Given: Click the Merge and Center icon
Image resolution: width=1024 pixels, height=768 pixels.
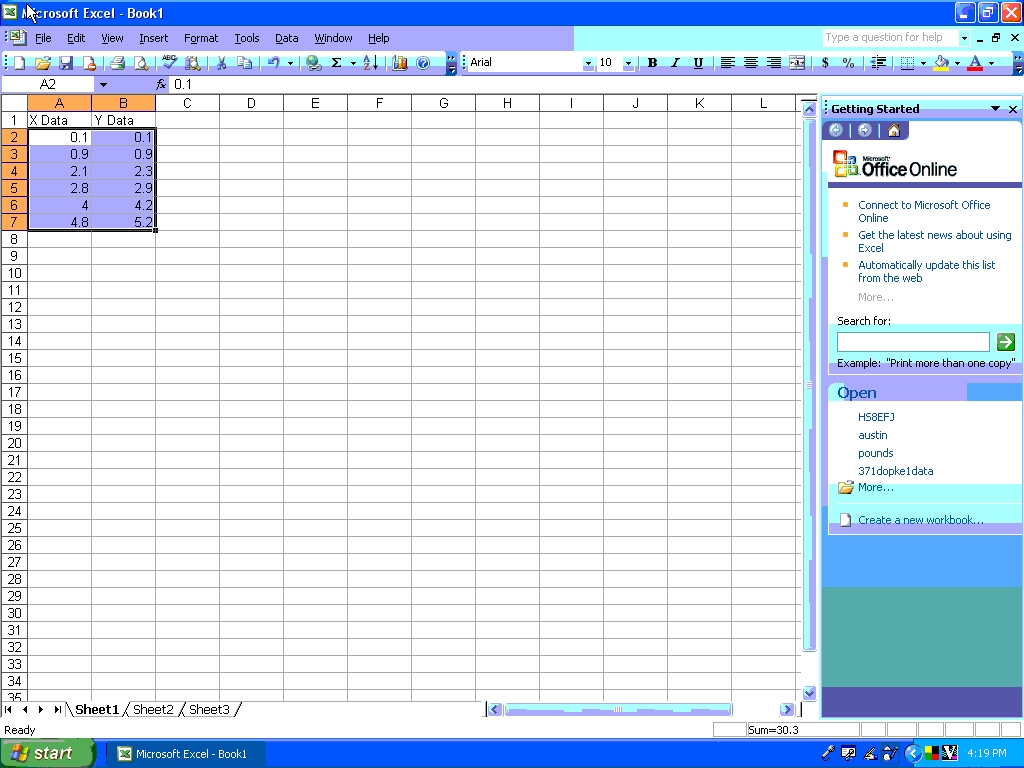Looking at the screenshot, I should click(x=797, y=62).
